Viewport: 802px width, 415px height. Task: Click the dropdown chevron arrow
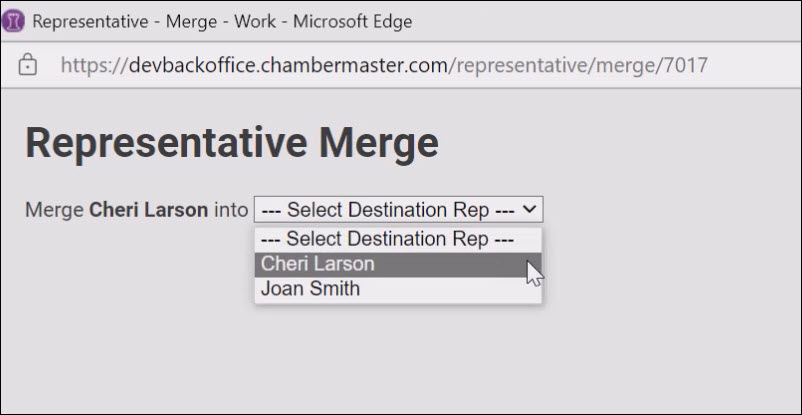point(531,210)
